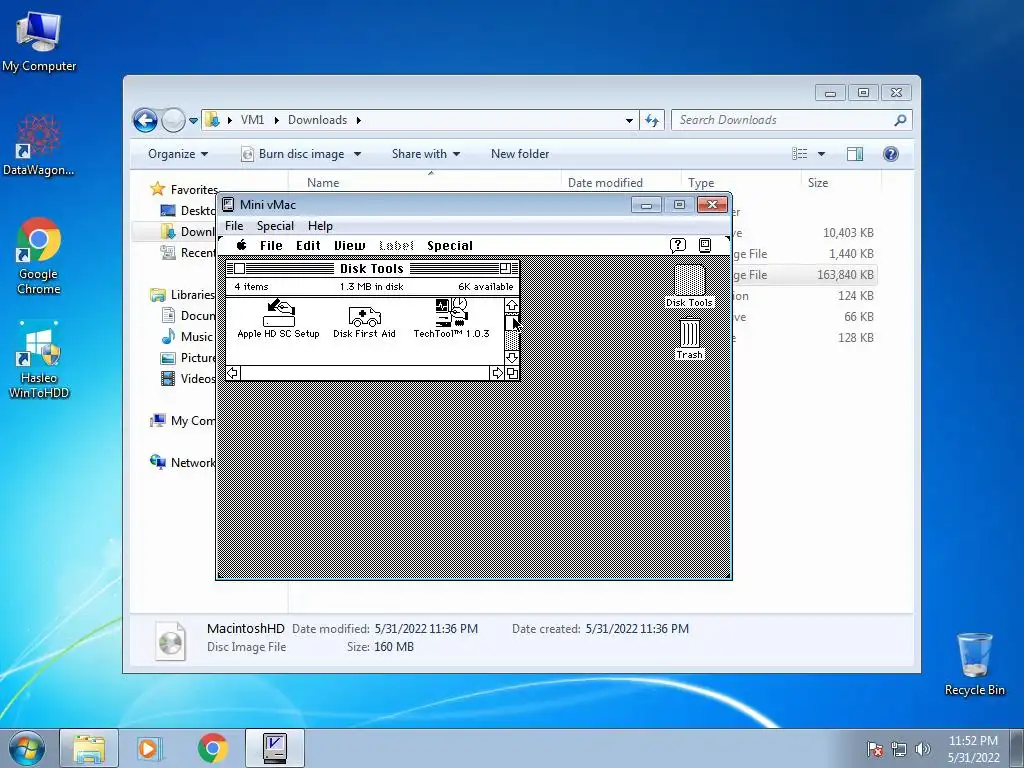
Task: Click the Action Center flag tray icon
Action: click(x=875, y=748)
